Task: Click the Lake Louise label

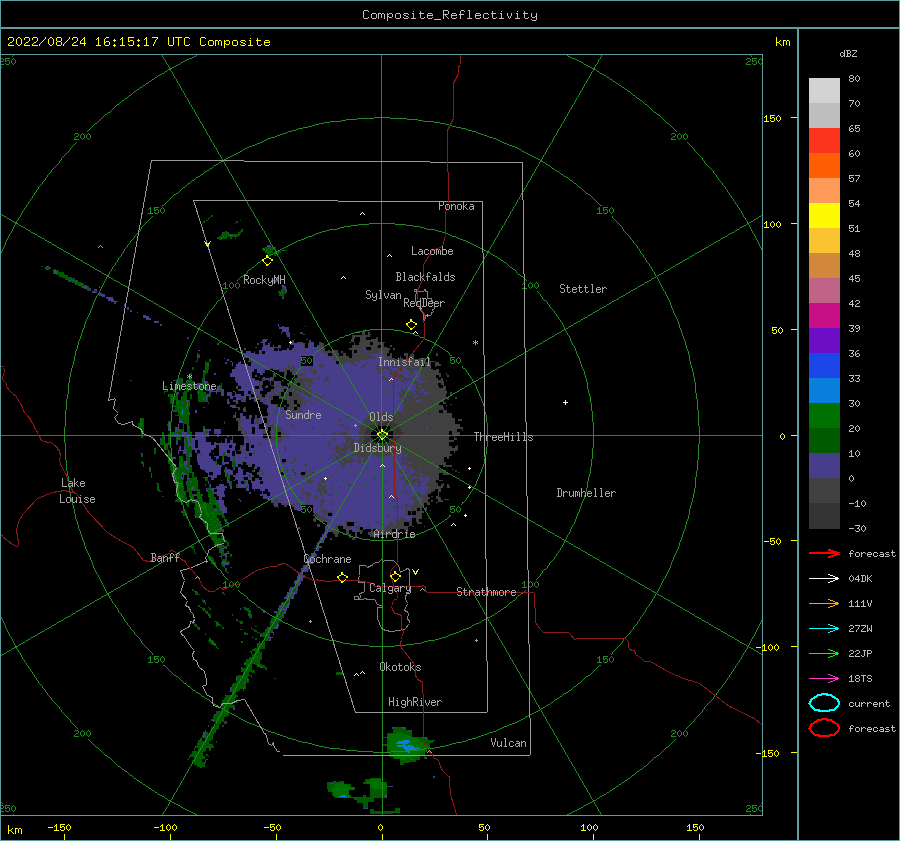Action: [x=77, y=491]
